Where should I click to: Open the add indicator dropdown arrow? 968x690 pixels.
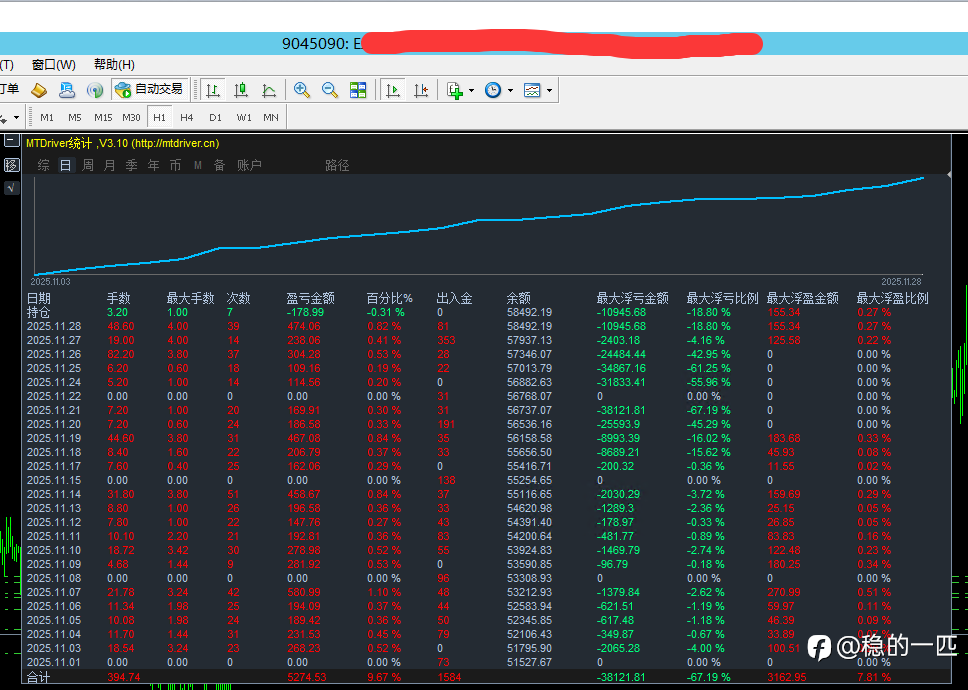tap(471, 90)
